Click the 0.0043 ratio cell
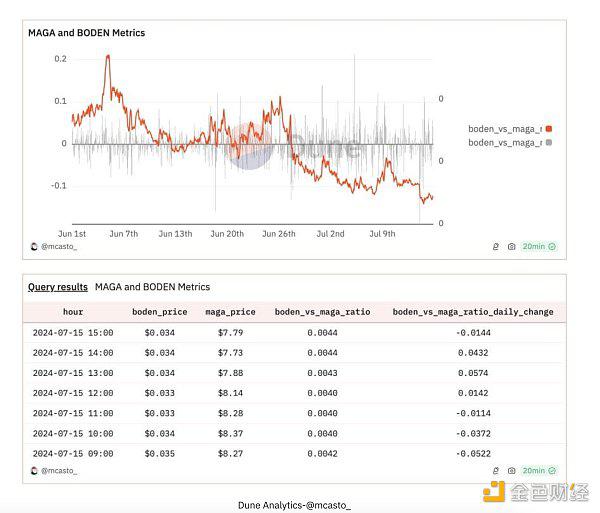 pyautogui.click(x=322, y=373)
